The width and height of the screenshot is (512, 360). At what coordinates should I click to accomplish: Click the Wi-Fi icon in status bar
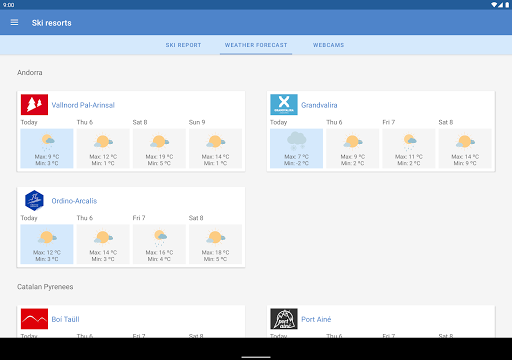tap(494, 5)
